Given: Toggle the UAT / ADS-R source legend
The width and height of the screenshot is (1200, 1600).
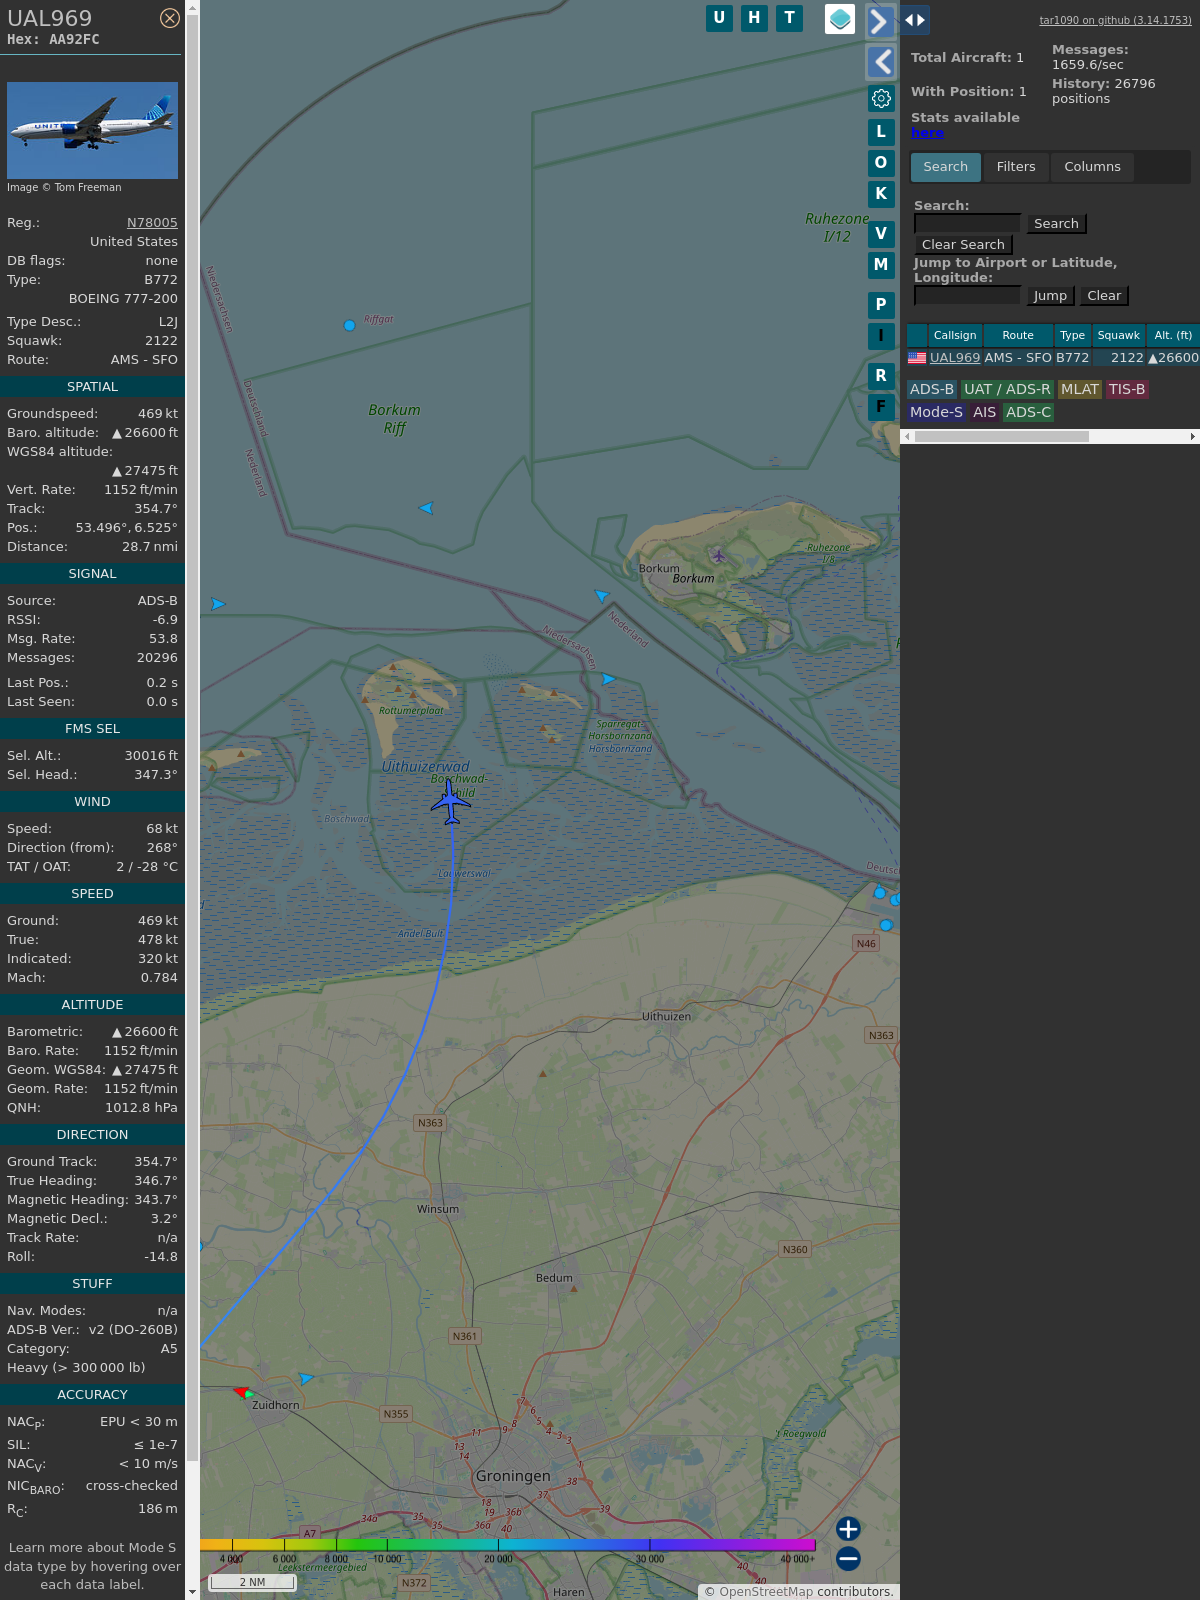Looking at the screenshot, I should coord(1007,389).
